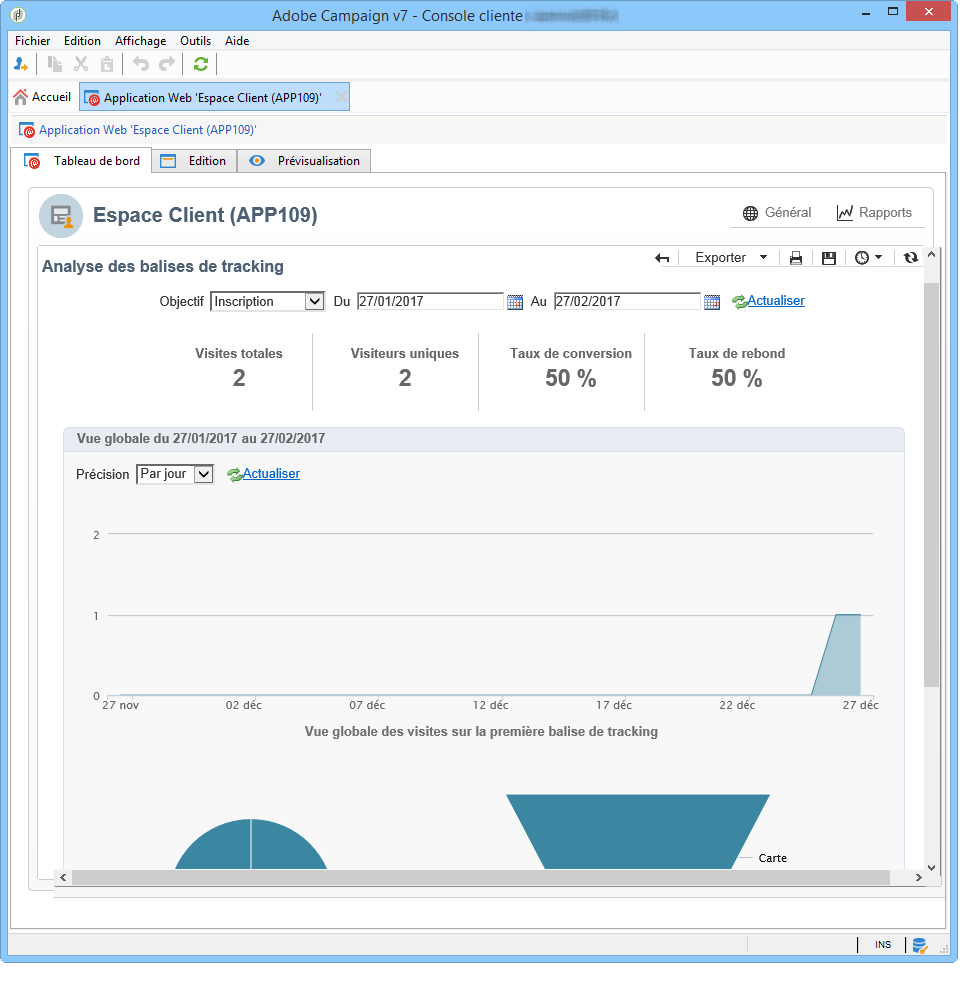Image resolution: width=980 pixels, height=988 pixels.
Task: Switch to the Edition tab
Action: 194,161
